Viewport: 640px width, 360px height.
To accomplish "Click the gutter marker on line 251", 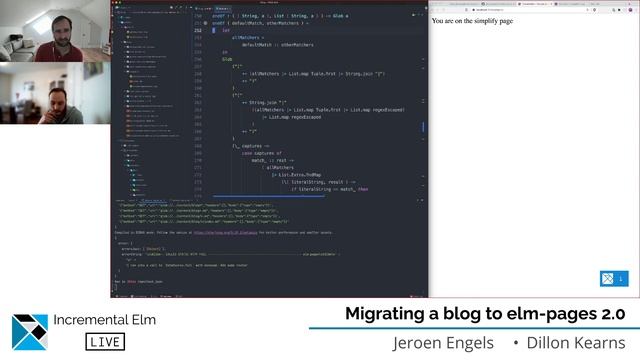I will pos(205,23).
